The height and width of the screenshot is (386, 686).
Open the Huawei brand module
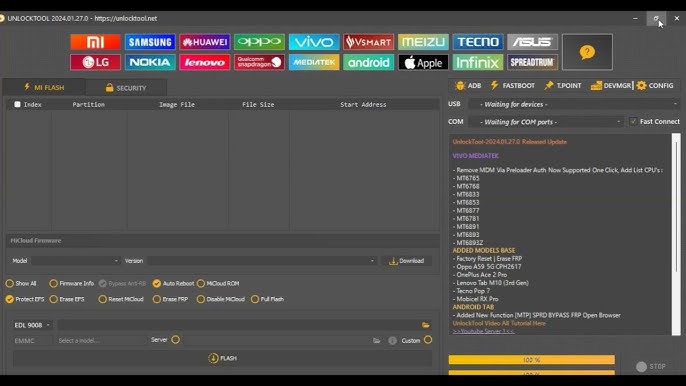205,42
